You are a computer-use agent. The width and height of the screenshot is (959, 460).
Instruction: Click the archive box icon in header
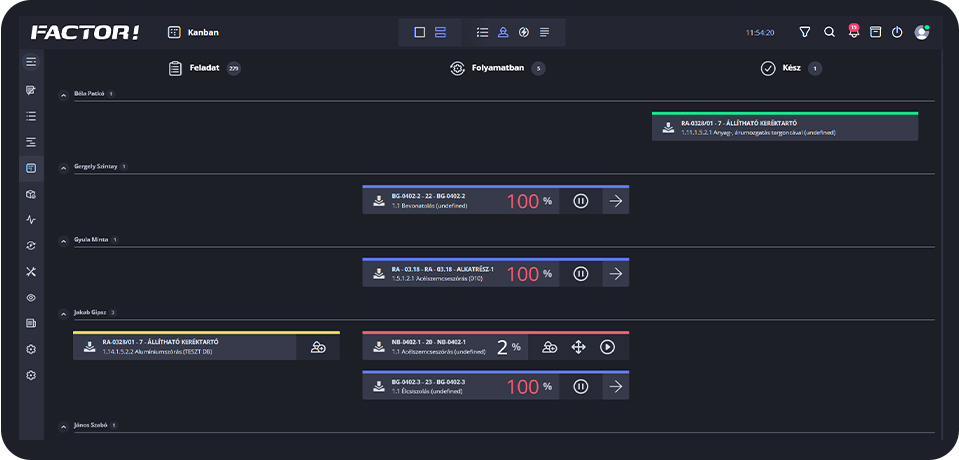[x=875, y=32]
